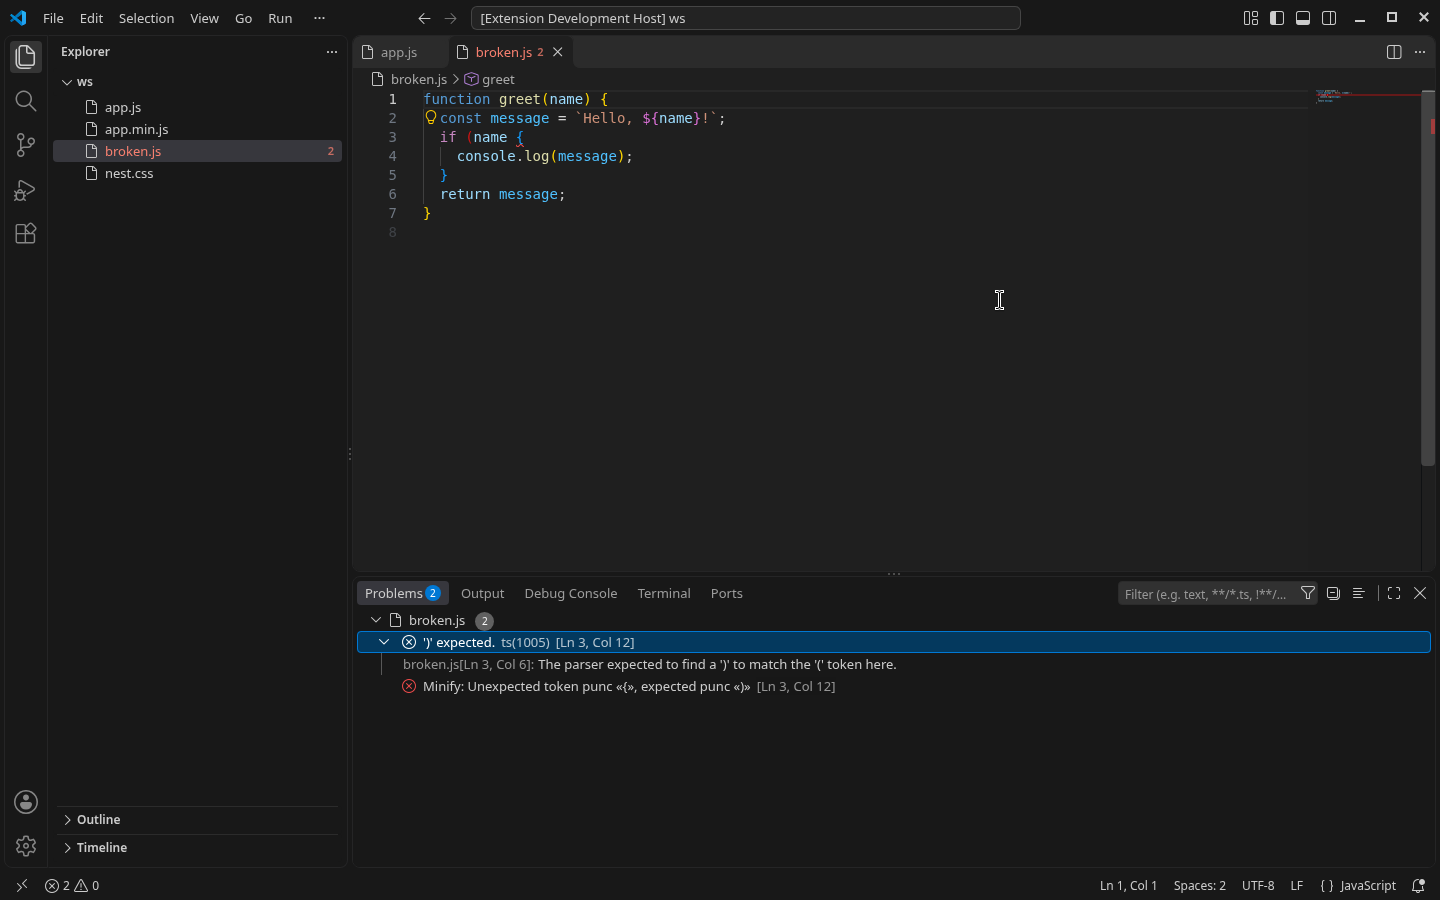Open the Search view icon
Viewport: 1440px width, 900px height.
pyautogui.click(x=26, y=101)
